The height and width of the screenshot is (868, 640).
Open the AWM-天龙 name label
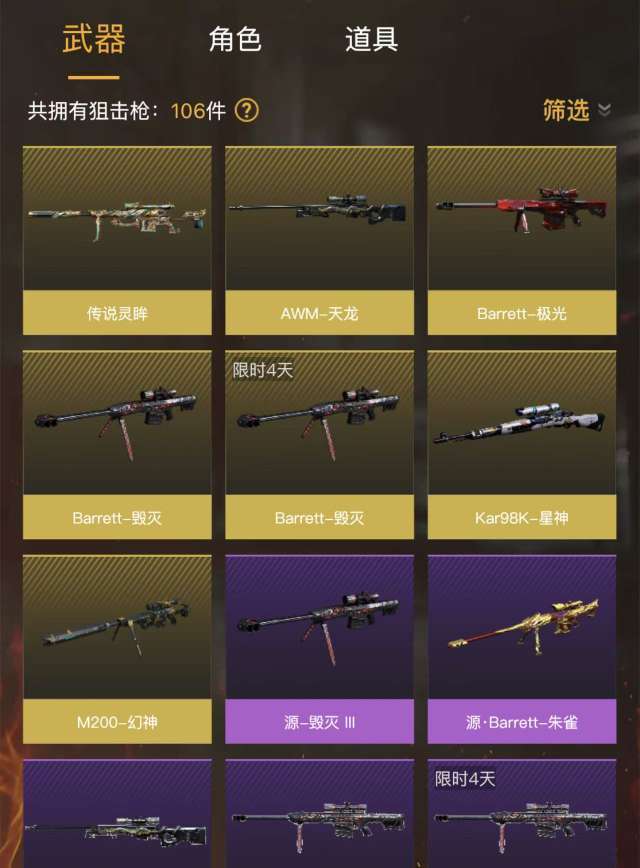(x=319, y=313)
